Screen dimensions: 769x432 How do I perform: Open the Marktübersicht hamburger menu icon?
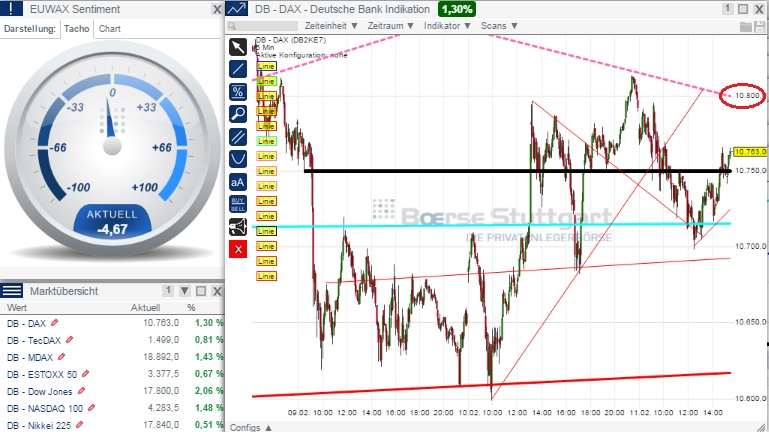pos(11,291)
